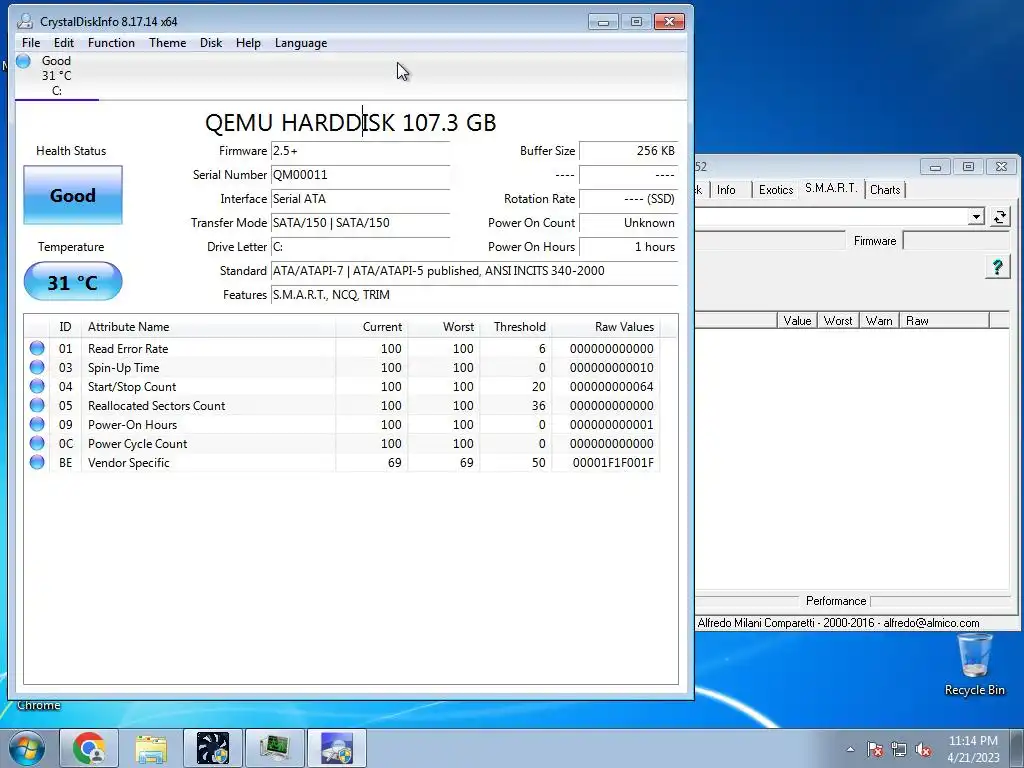Expand the drive dropdown in background window
The image size is (1024, 768).
pyautogui.click(x=976, y=217)
